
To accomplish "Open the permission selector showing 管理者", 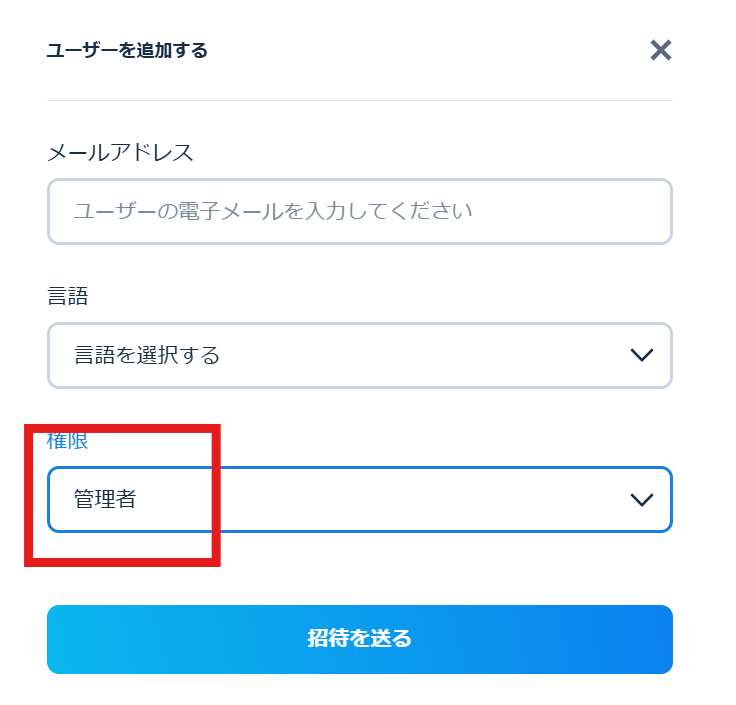I will pos(359,499).
